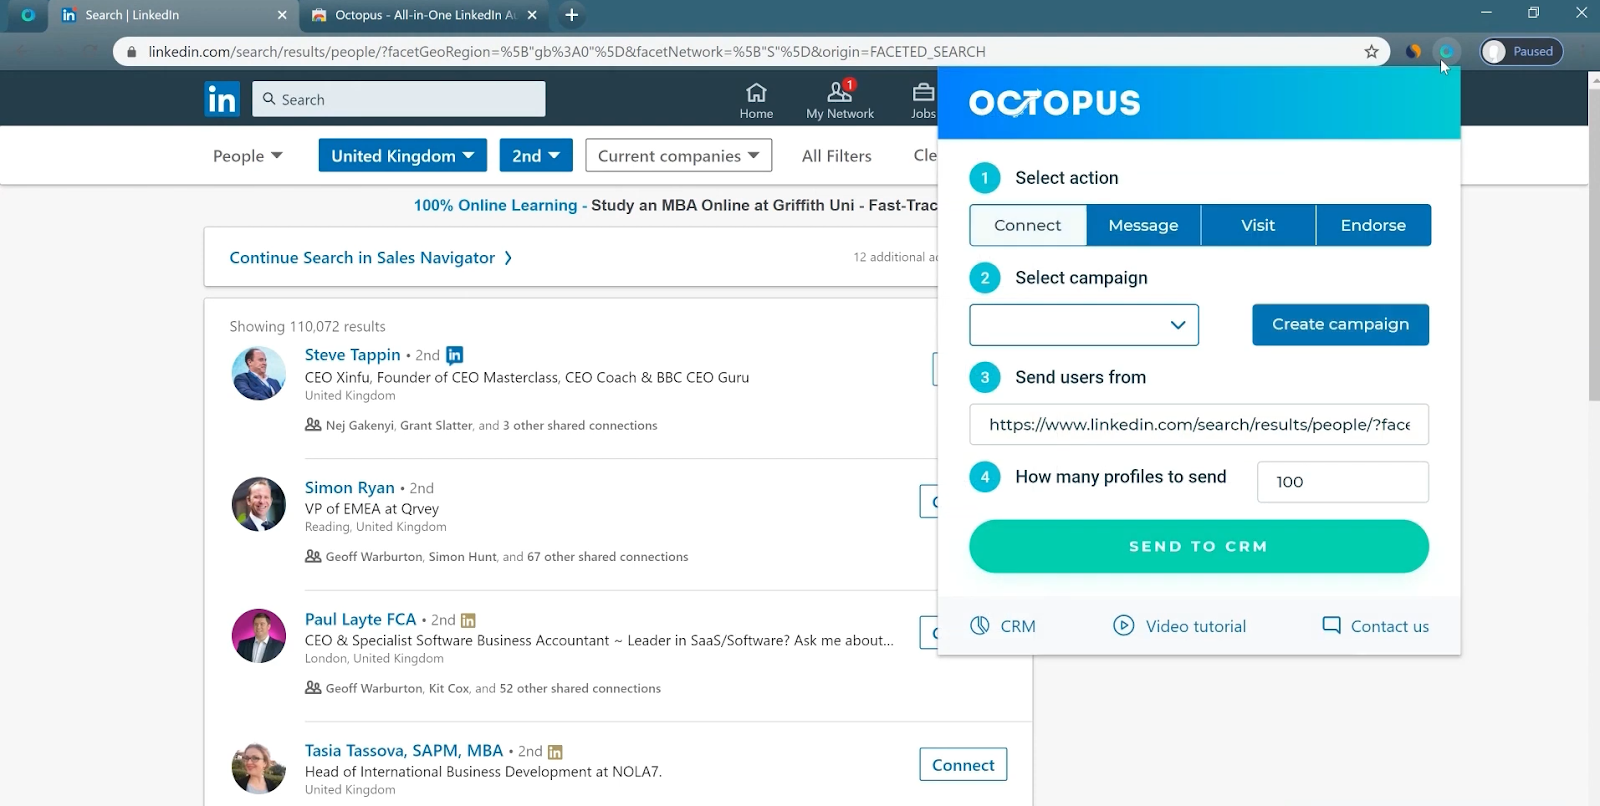Click the LinkedIn logo icon
This screenshot has width=1600, height=806.
(x=222, y=99)
